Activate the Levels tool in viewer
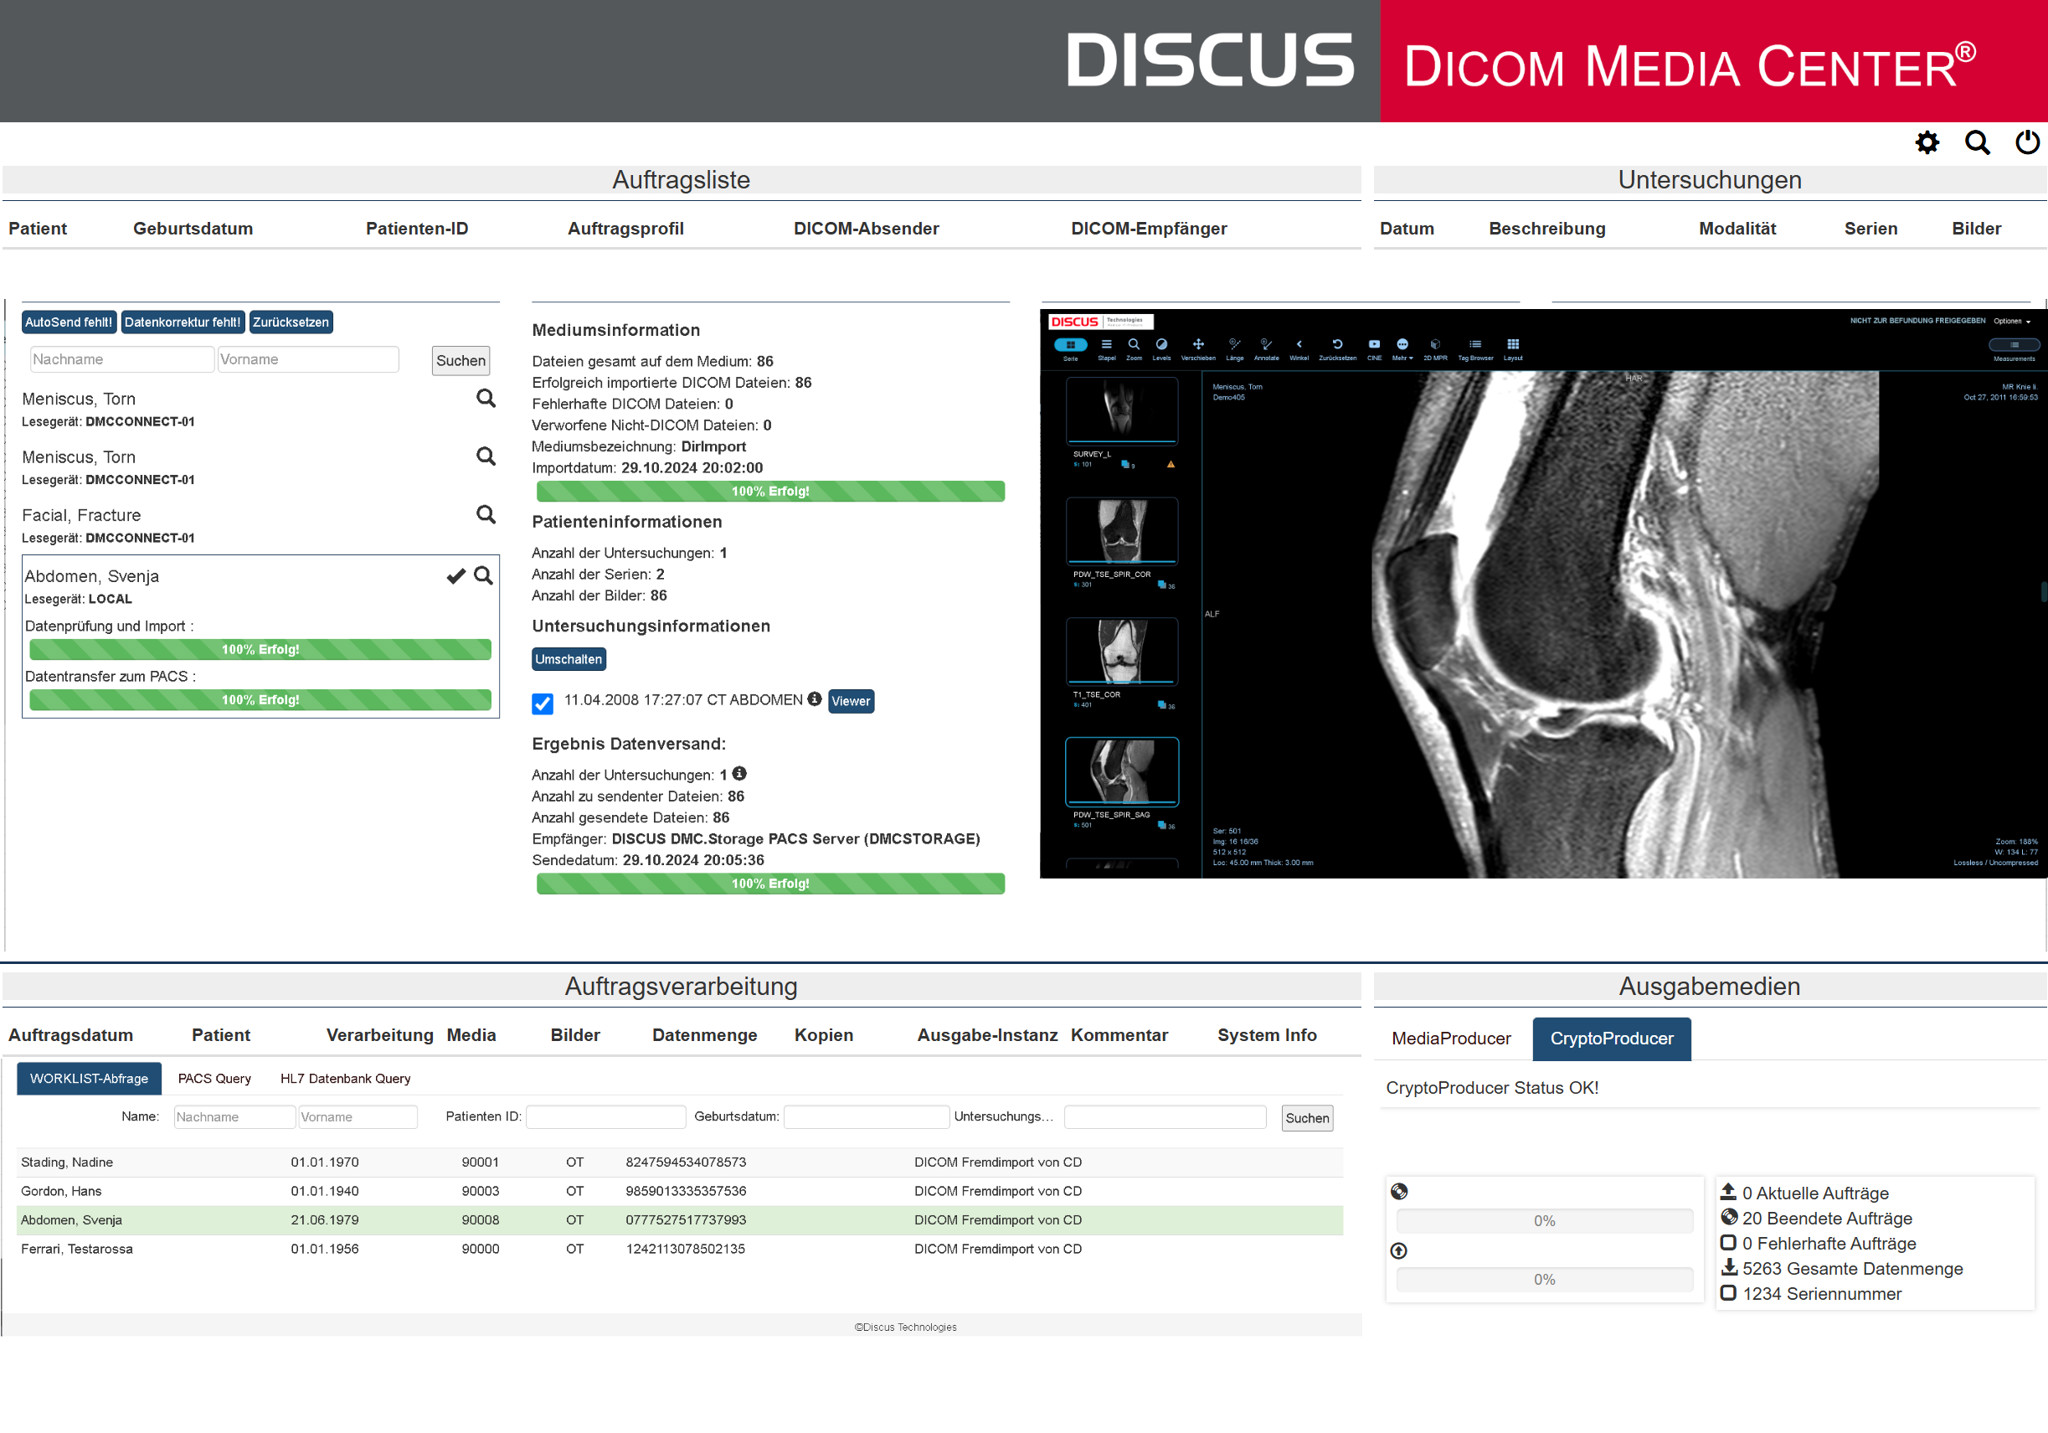The width and height of the screenshot is (2048, 1433). pos(1161,348)
